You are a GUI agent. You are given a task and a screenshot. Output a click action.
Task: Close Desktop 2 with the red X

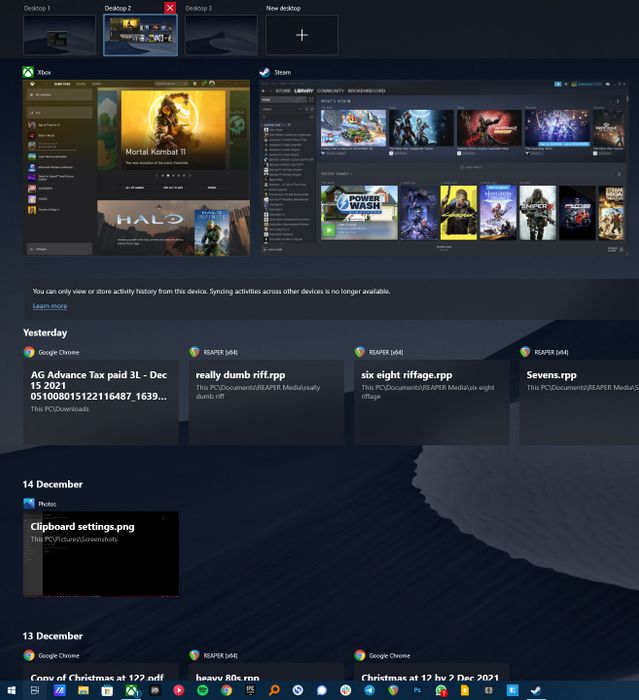click(170, 8)
